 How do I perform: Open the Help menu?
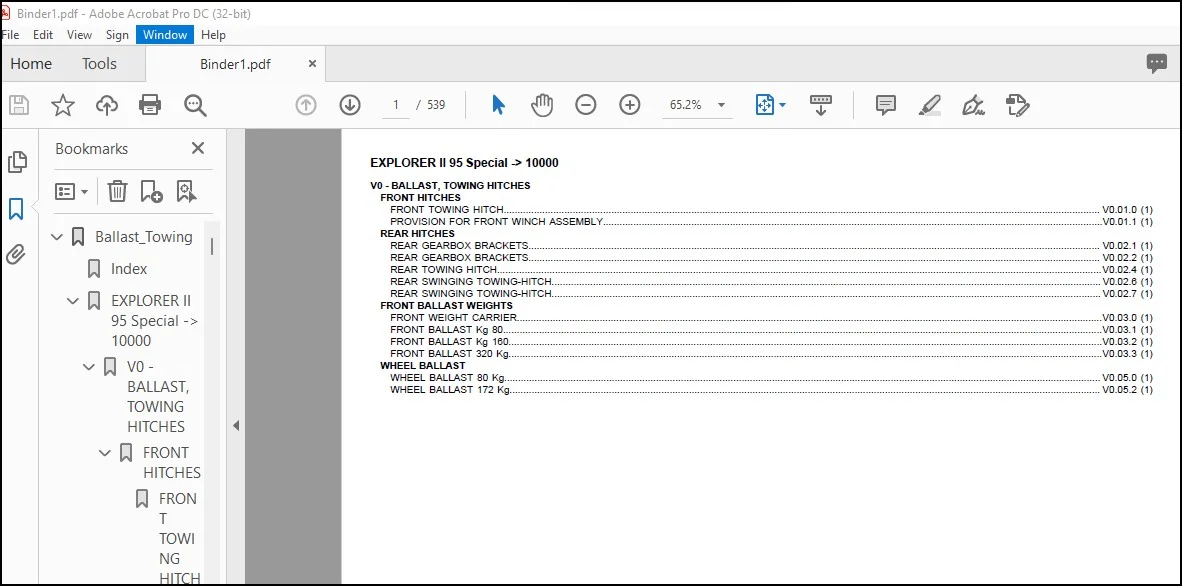click(x=213, y=35)
